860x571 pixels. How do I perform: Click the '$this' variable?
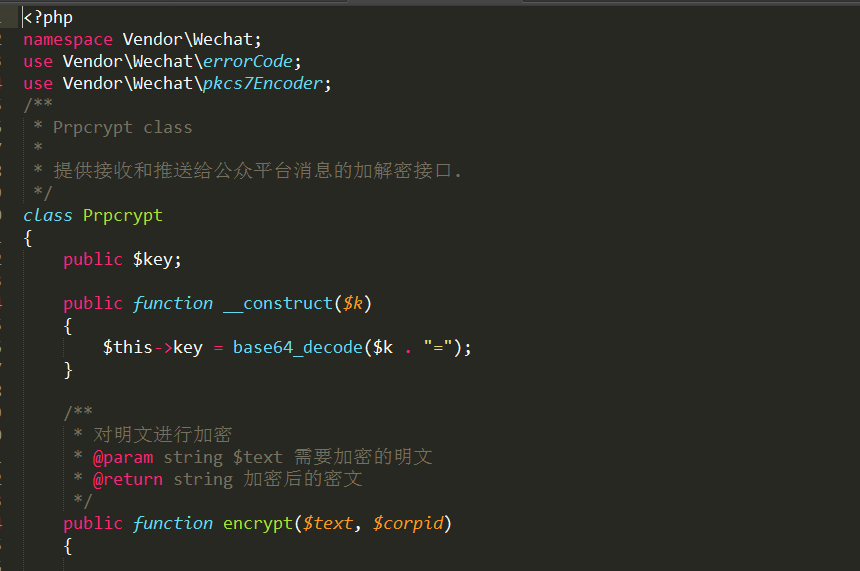tap(128, 347)
